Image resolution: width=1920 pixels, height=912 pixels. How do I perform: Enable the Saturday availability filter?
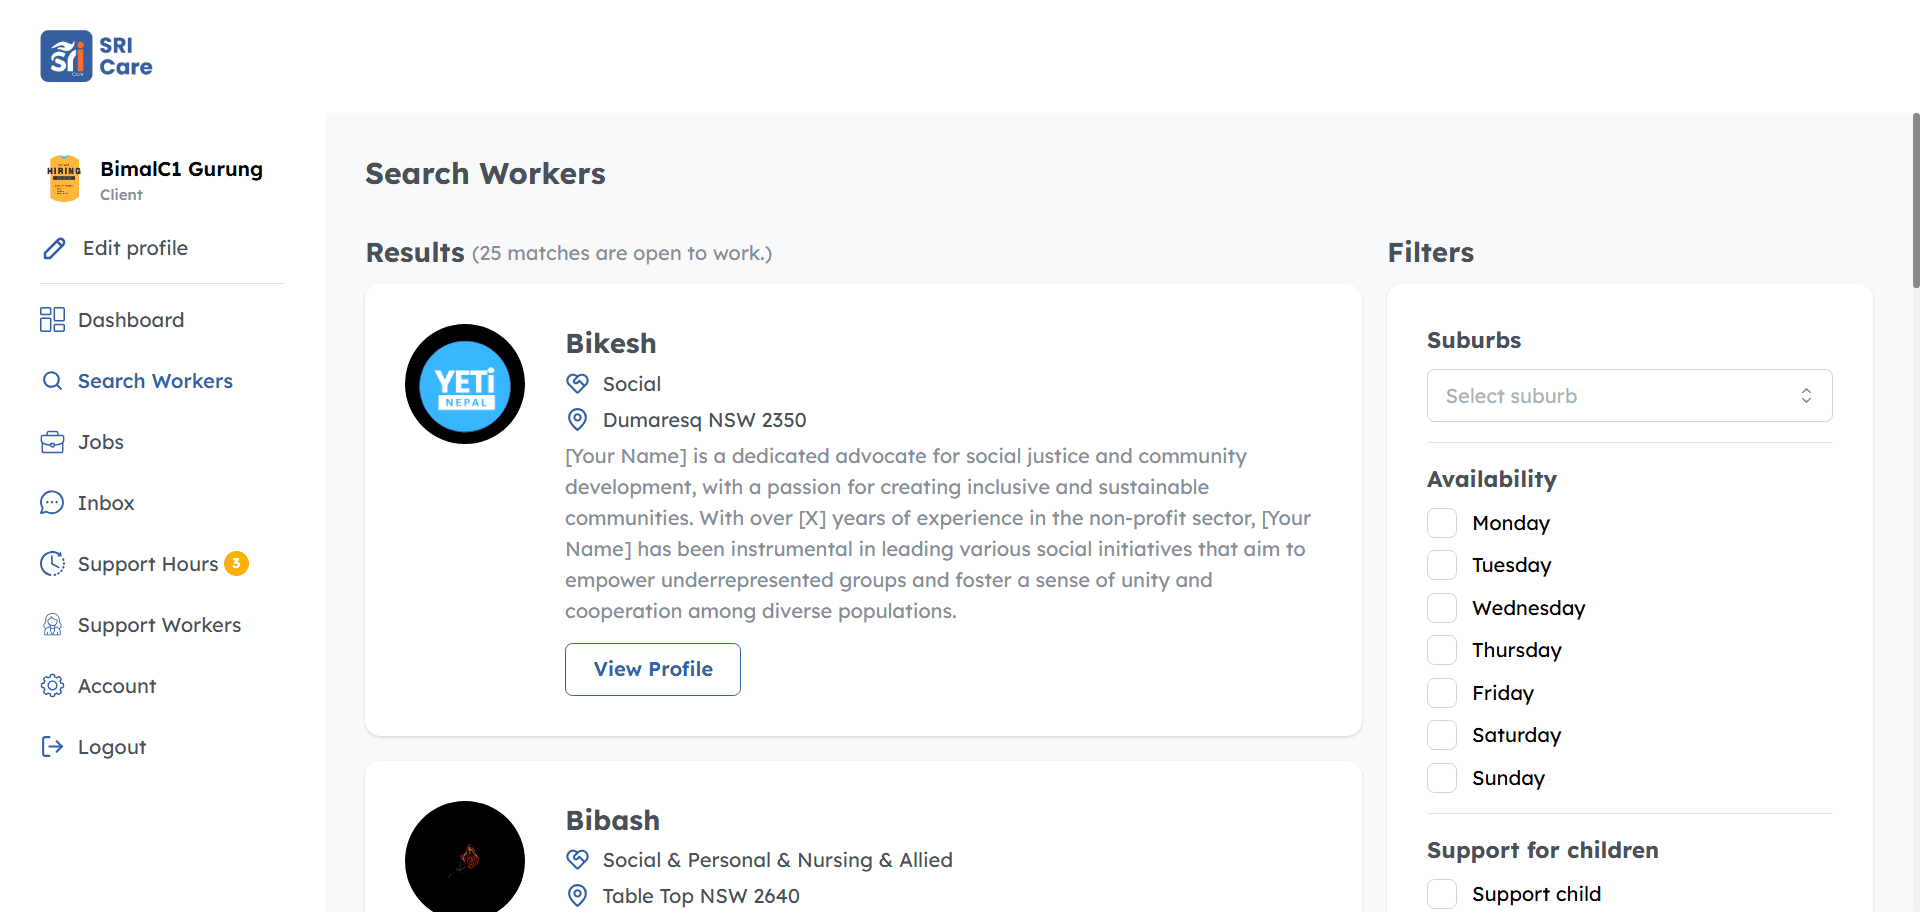(x=1442, y=735)
